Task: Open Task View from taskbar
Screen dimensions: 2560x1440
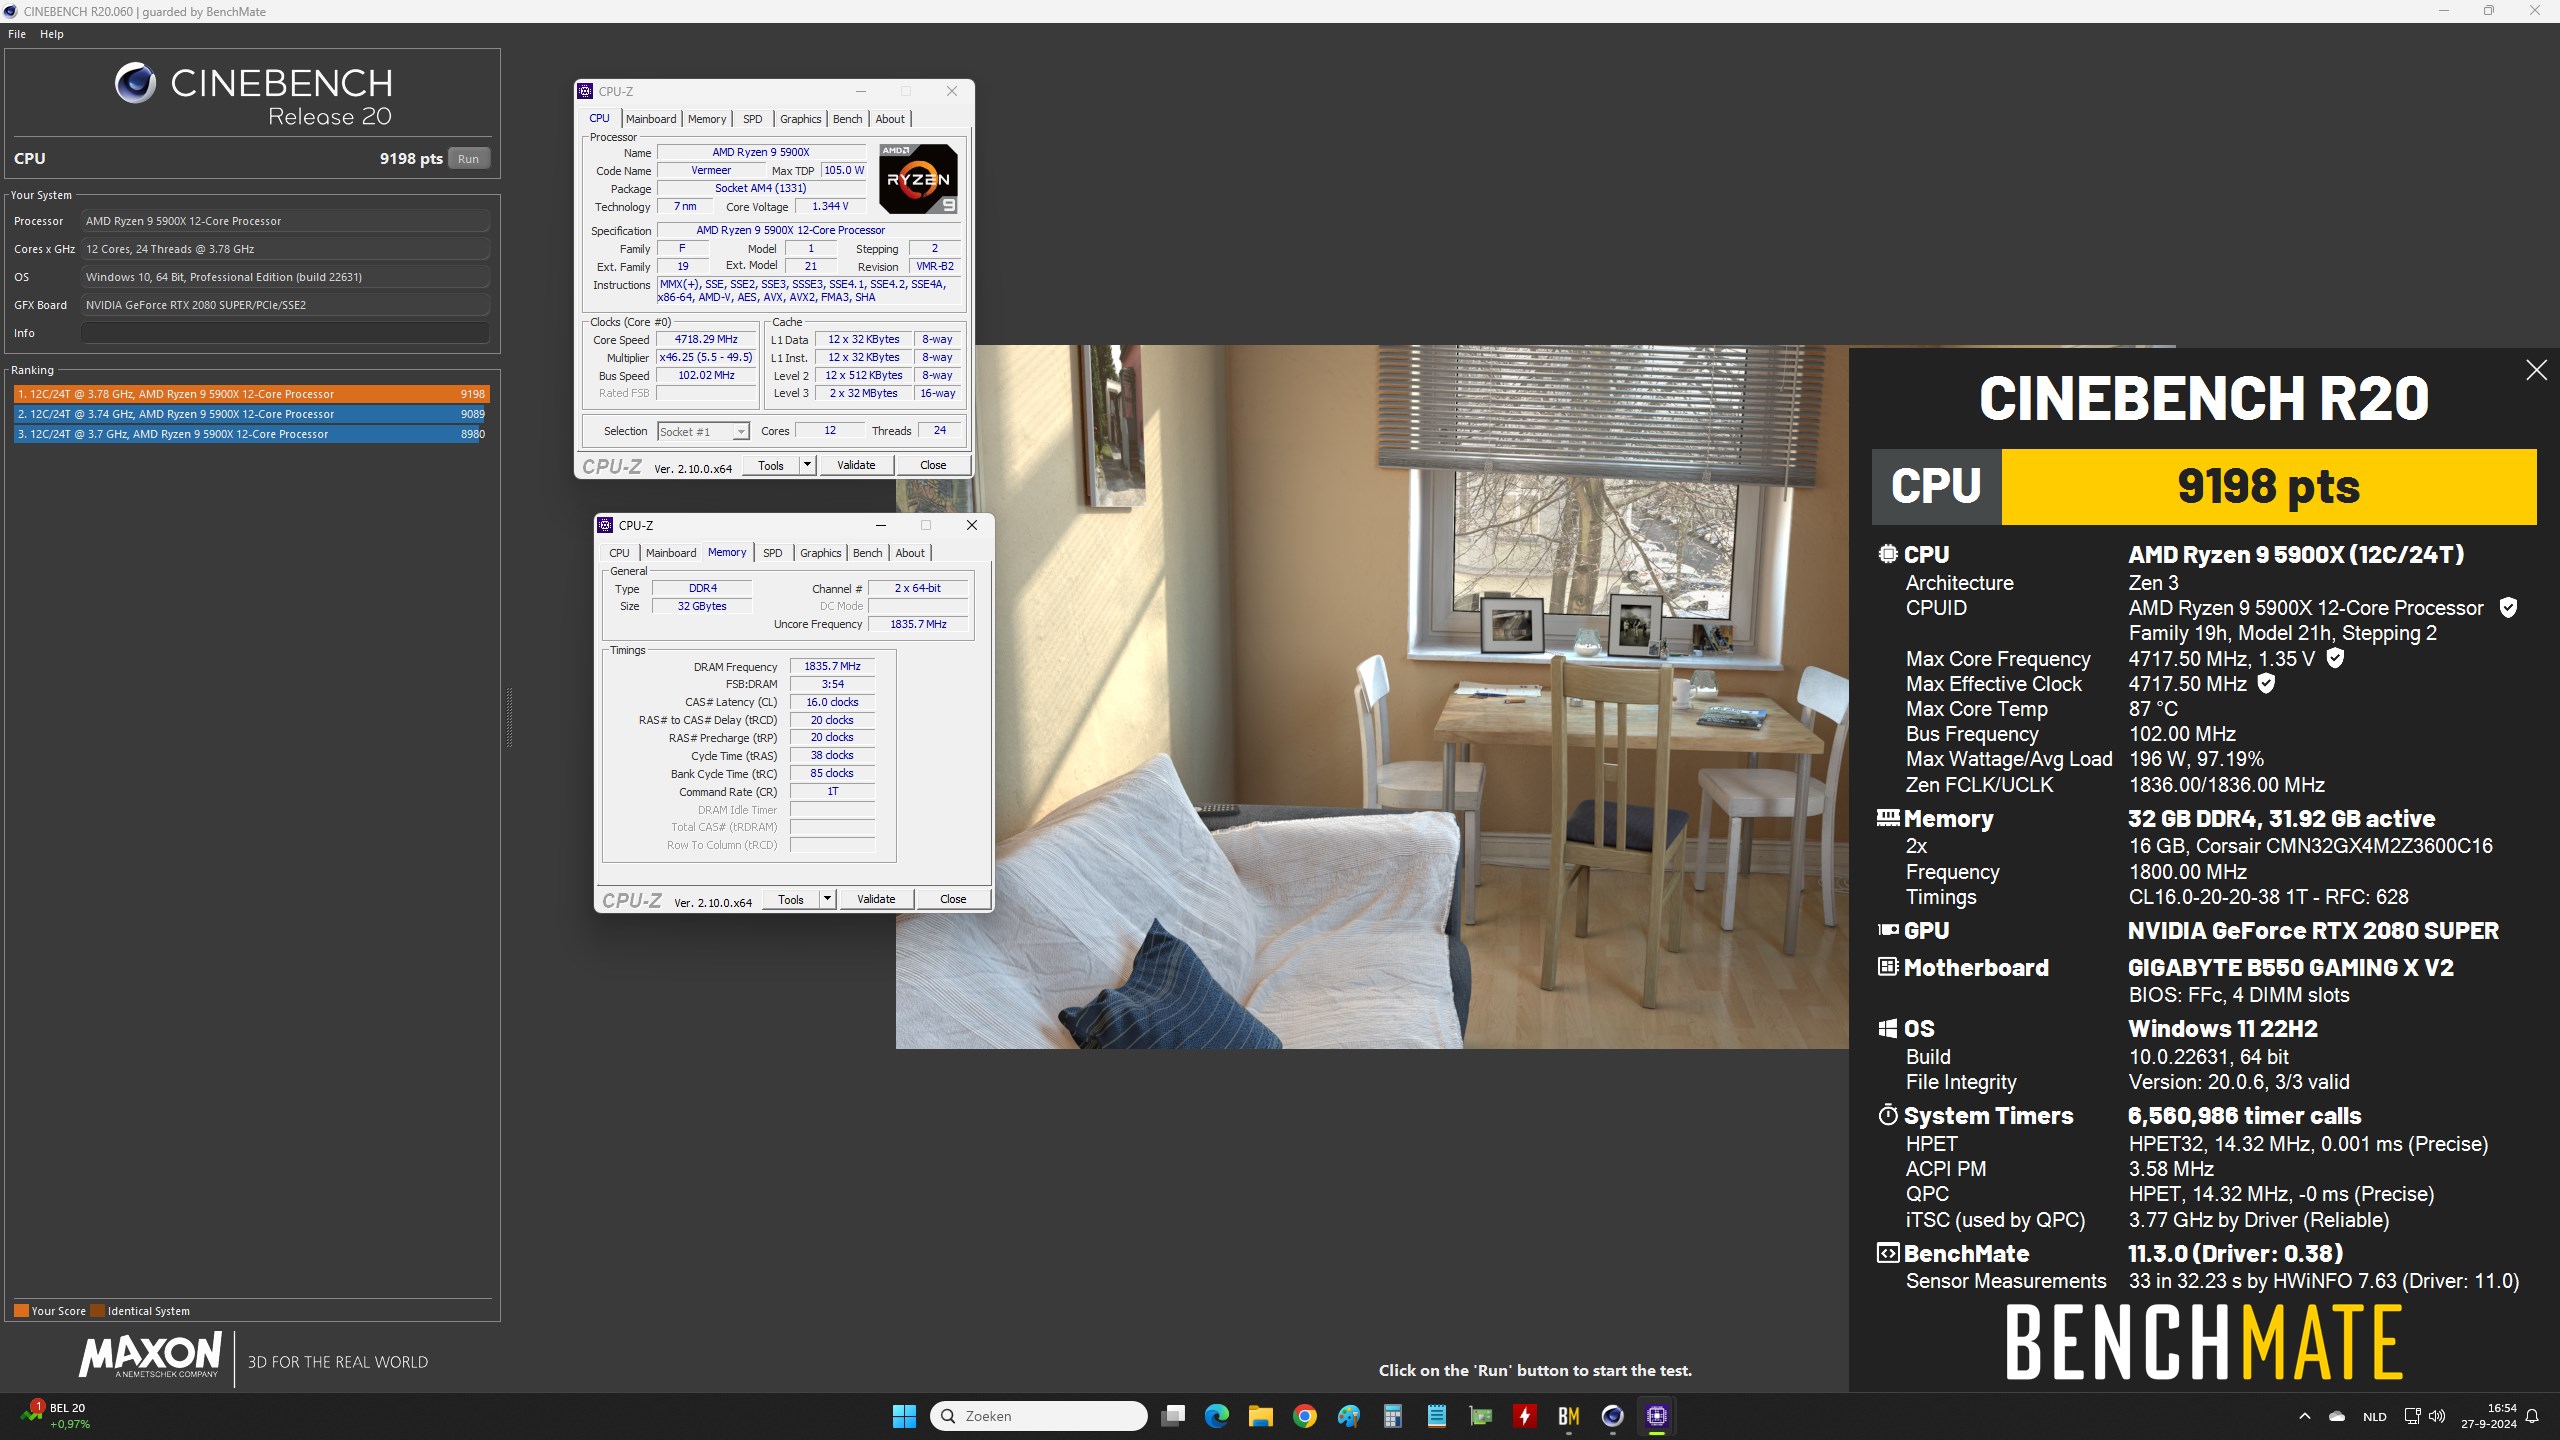Action: tap(1173, 1416)
